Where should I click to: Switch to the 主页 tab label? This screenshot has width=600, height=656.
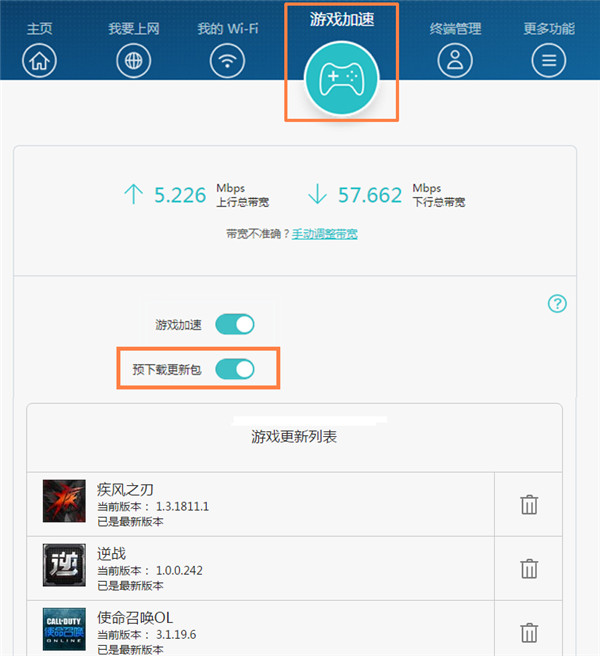40,28
